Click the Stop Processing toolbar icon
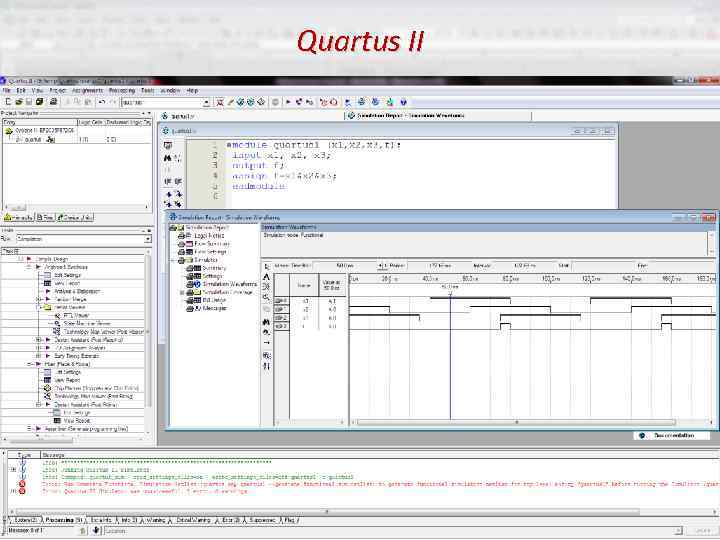 (275, 102)
